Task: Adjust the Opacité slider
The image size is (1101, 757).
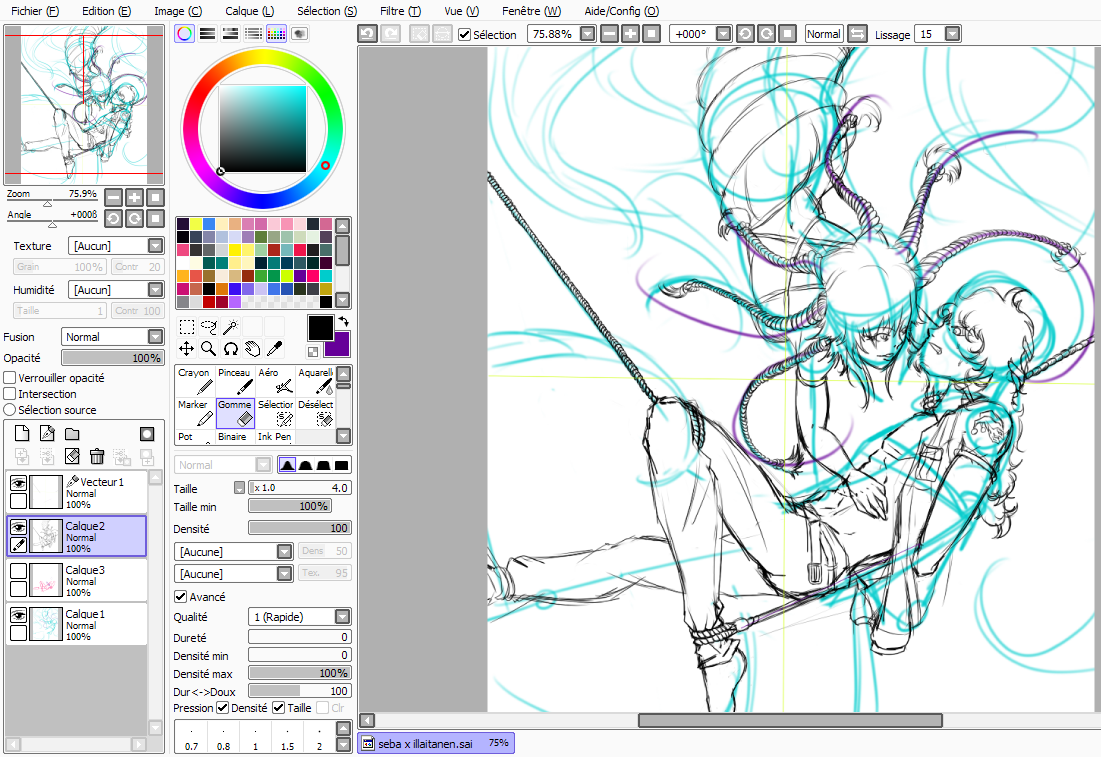Action: (x=112, y=357)
